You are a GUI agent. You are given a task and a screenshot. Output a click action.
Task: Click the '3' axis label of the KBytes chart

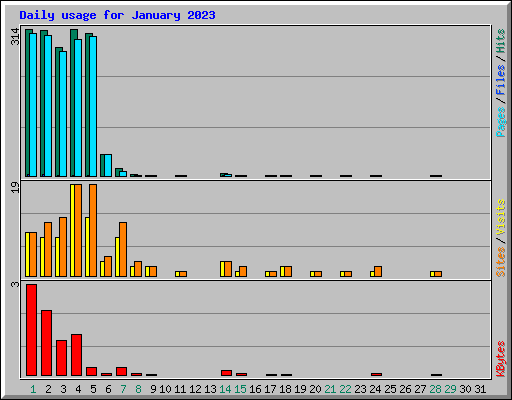tap(15, 284)
